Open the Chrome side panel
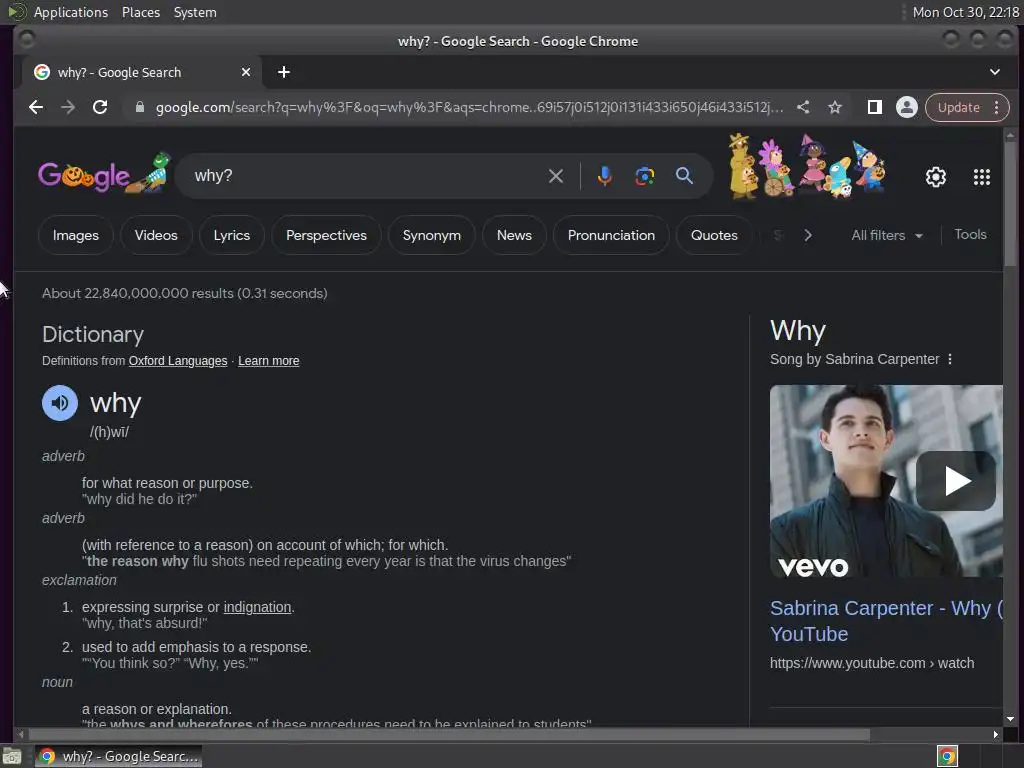Screen dimensions: 1024x768 tap(874, 107)
